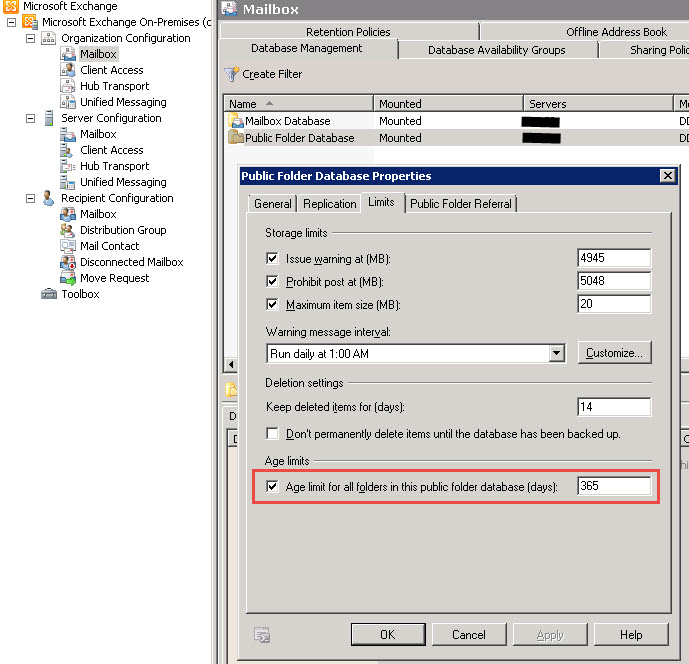Click the Mailbox header icon in the result pane
Viewport: 689px width, 664px height.
point(229,9)
